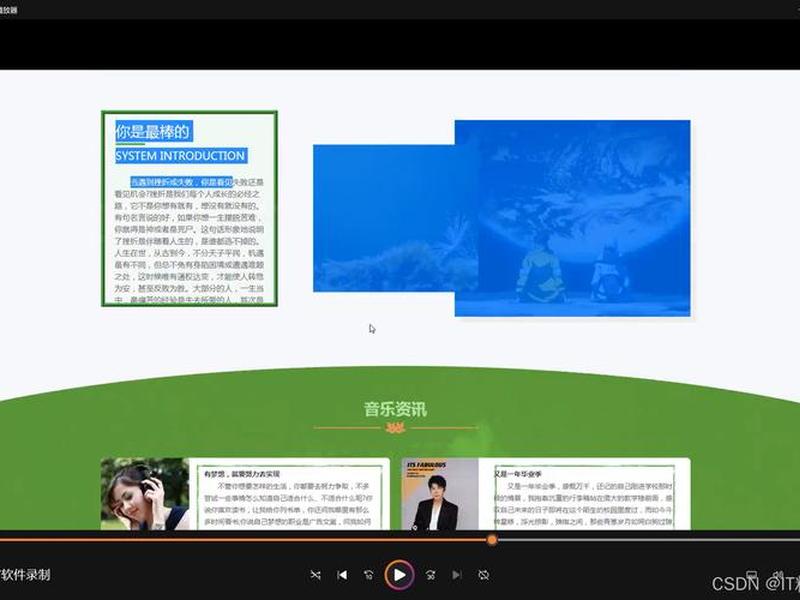The image size is (800, 600).
Task: Click the 软件录制 label at bottom left
Action: [26, 575]
